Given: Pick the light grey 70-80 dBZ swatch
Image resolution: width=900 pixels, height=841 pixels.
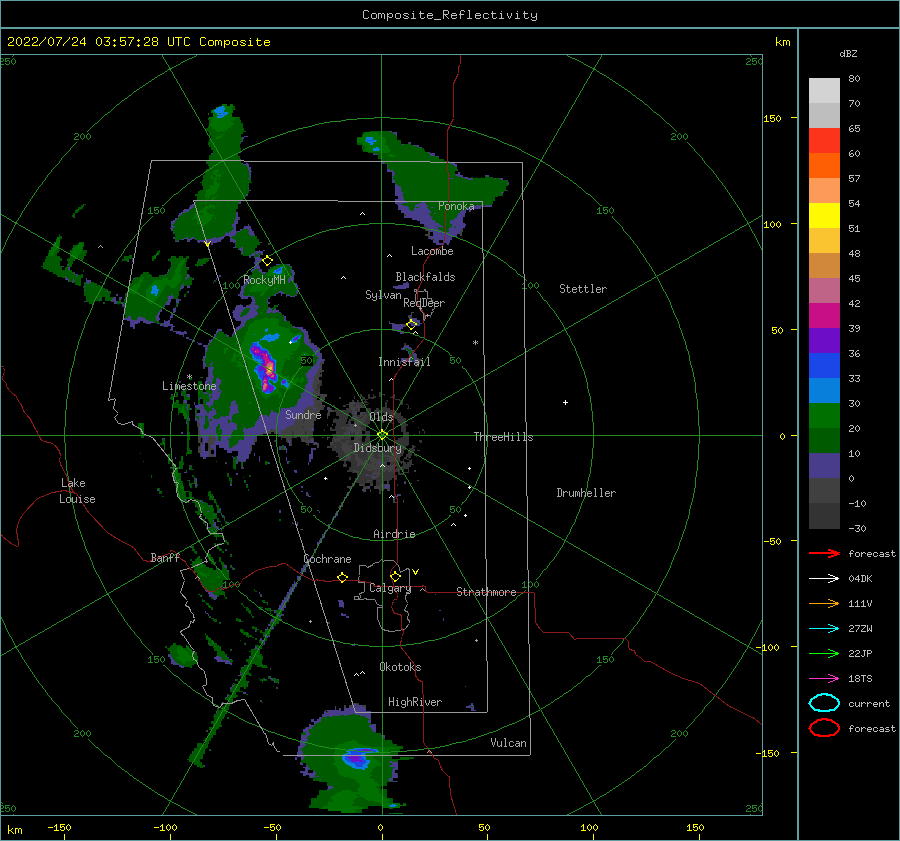Looking at the screenshot, I should pyautogui.click(x=824, y=91).
